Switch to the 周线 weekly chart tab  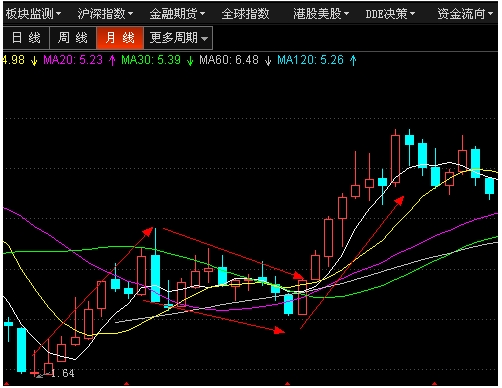click(x=73, y=38)
